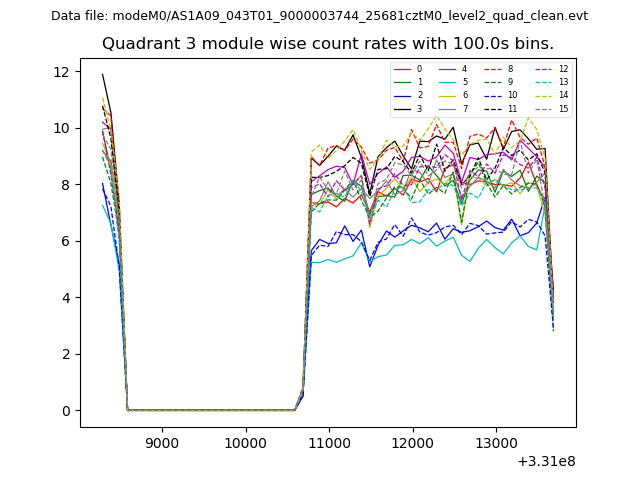The height and width of the screenshot is (480, 640).
Task: Click the red solid line legend swatch for module 0
Action: pyautogui.click(x=402, y=69)
